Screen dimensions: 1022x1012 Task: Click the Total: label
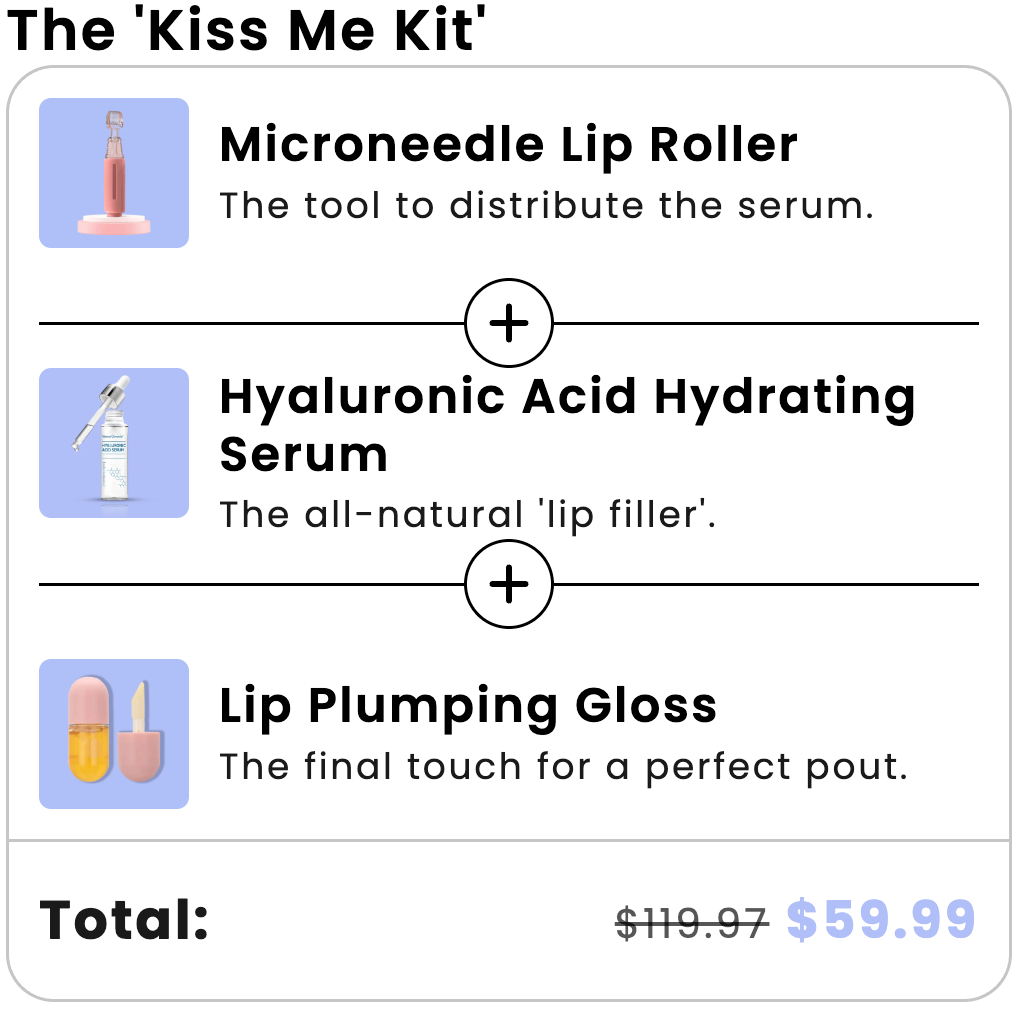coord(124,920)
